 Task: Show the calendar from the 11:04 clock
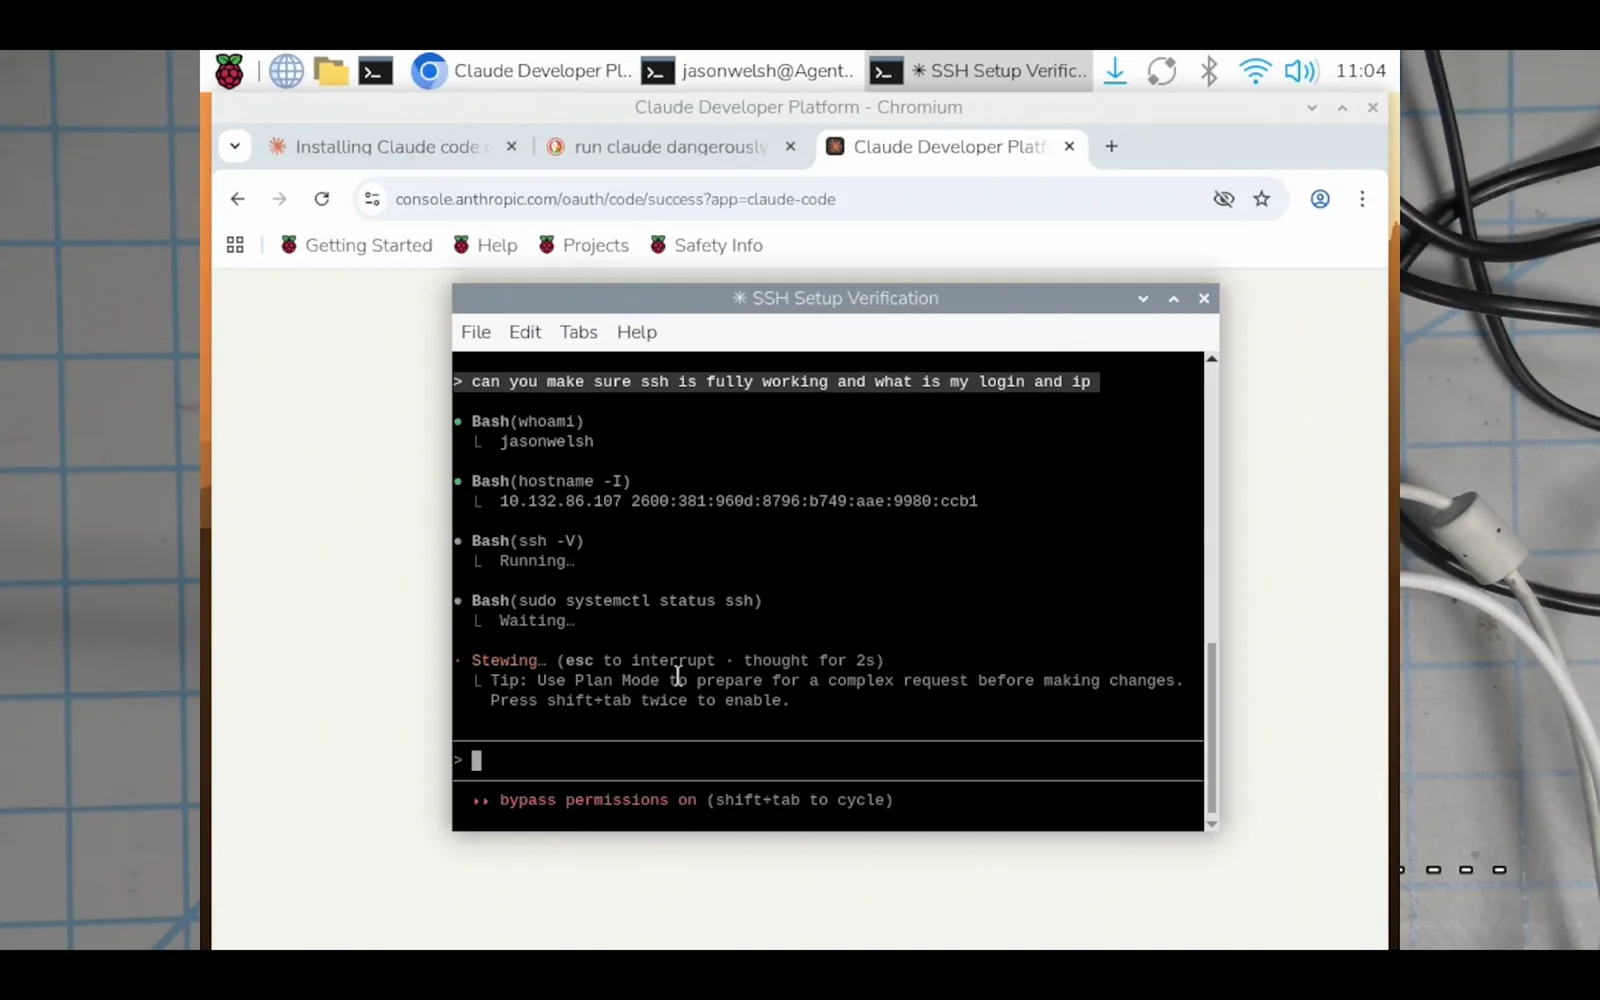(x=1361, y=71)
